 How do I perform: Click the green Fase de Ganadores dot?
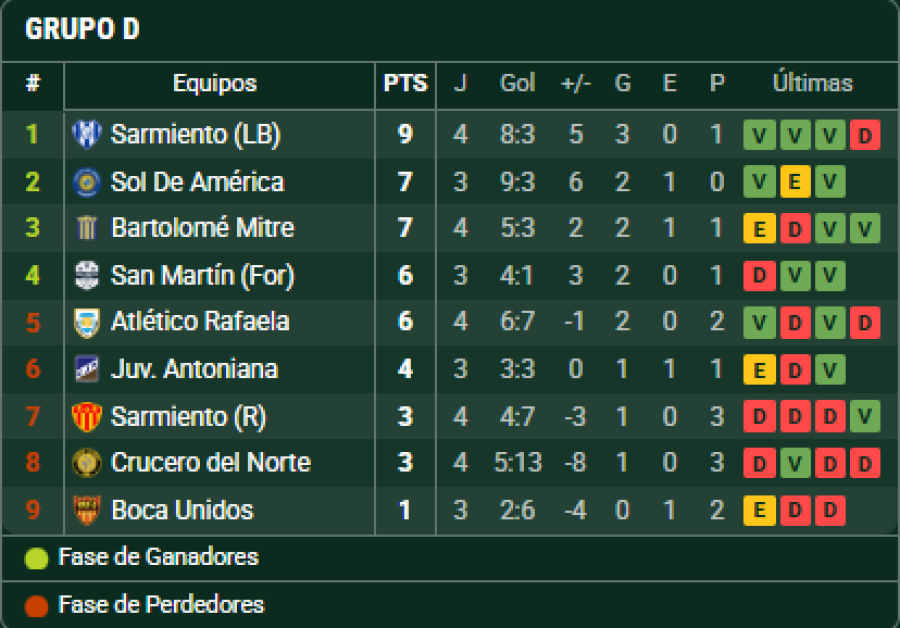[x=37, y=558]
